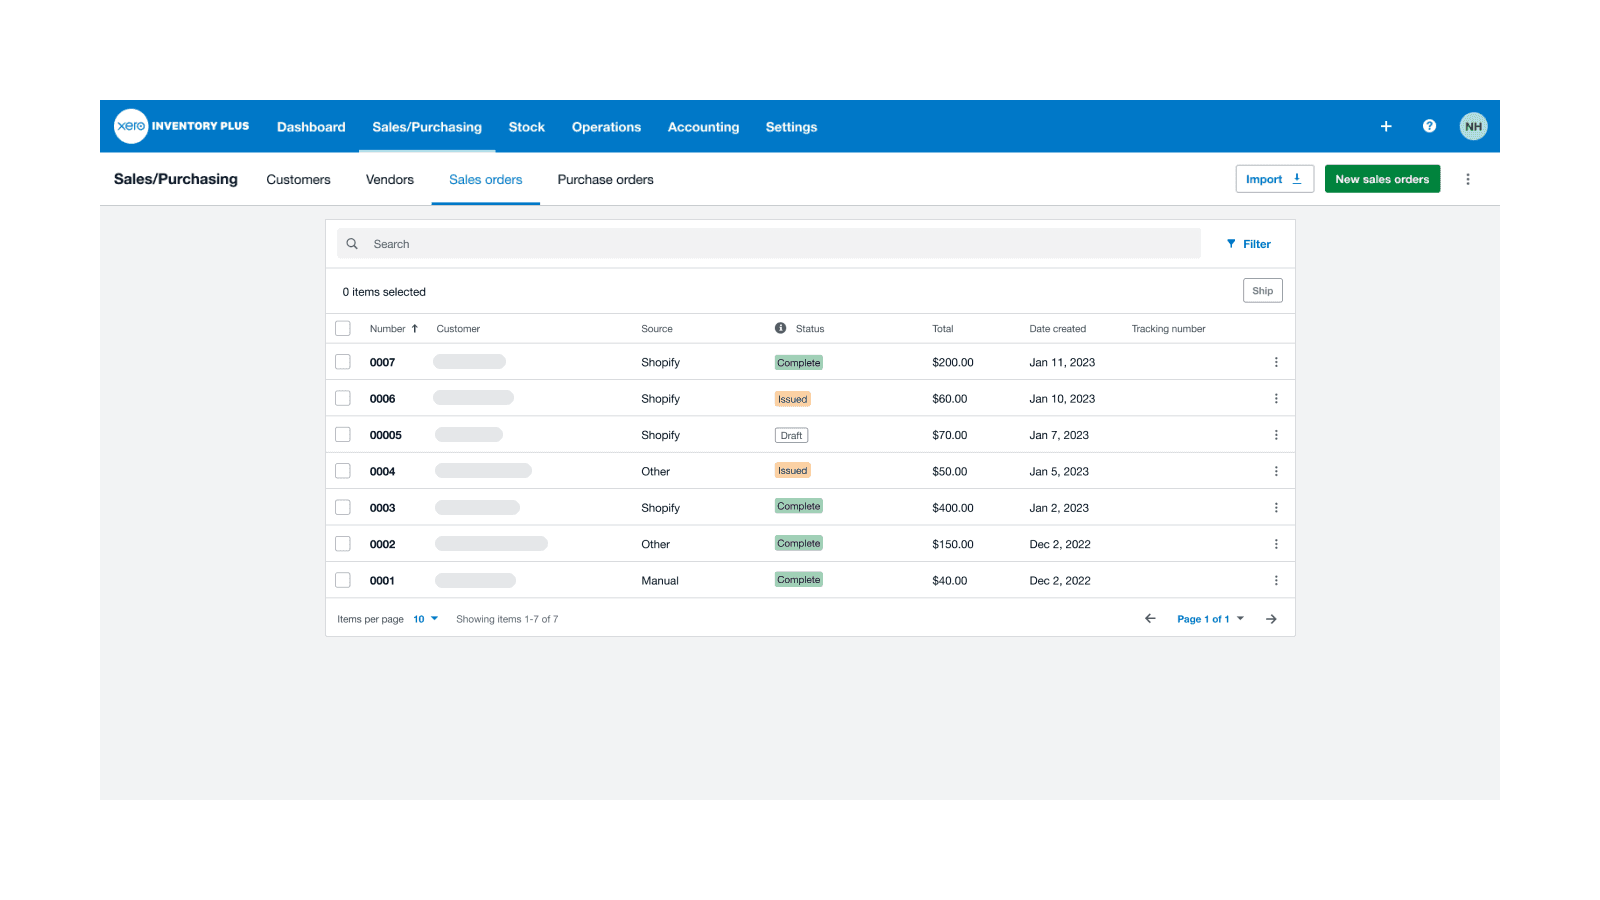Open the row actions menu for order 0007
This screenshot has height=900, width=1600.
pos(1276,361)
